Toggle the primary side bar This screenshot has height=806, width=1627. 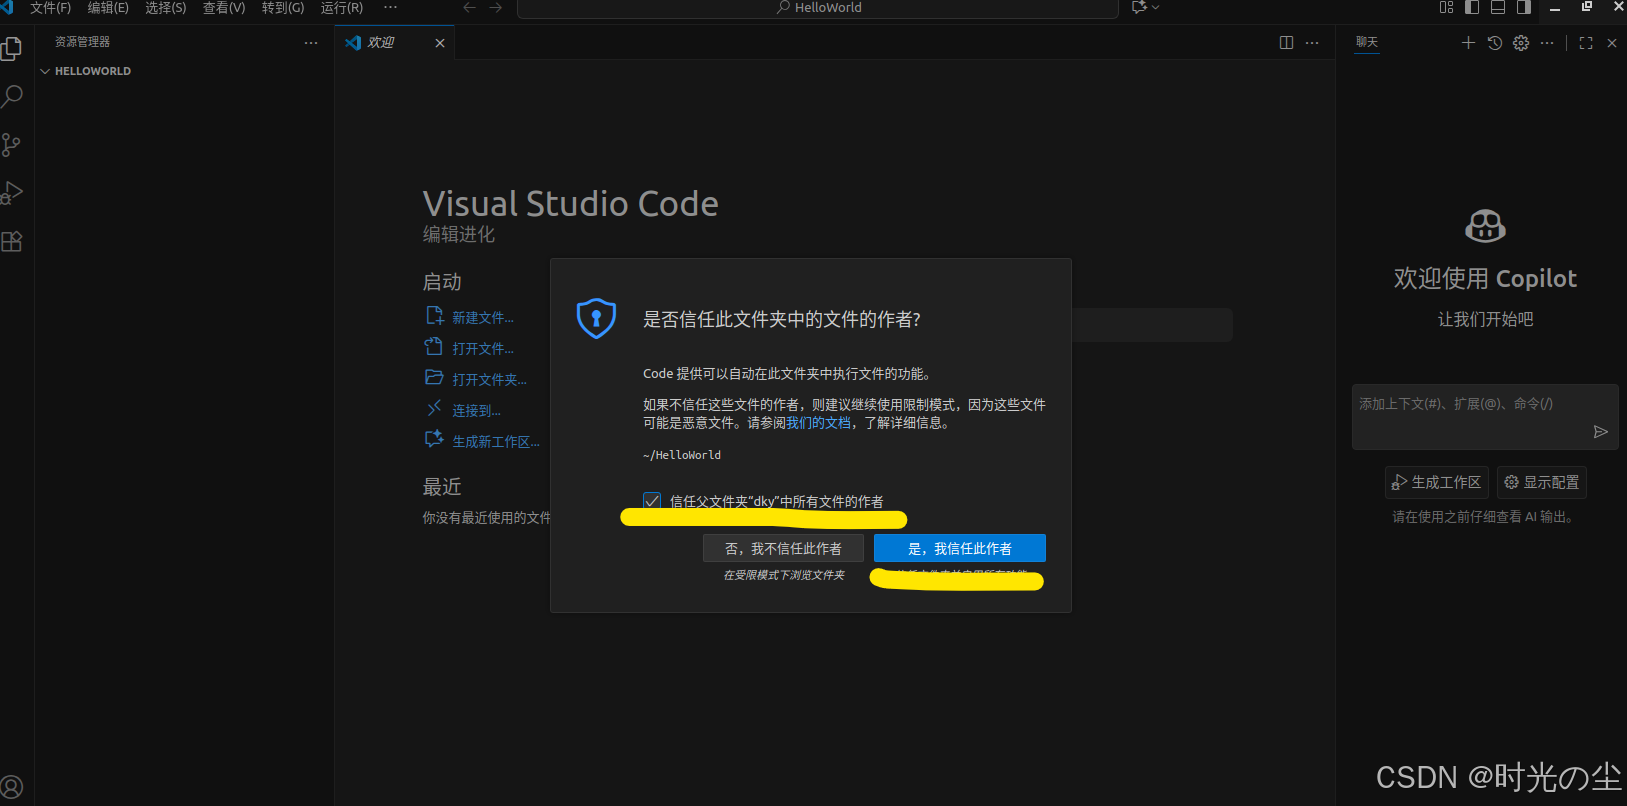click(x=1472, y=7)
